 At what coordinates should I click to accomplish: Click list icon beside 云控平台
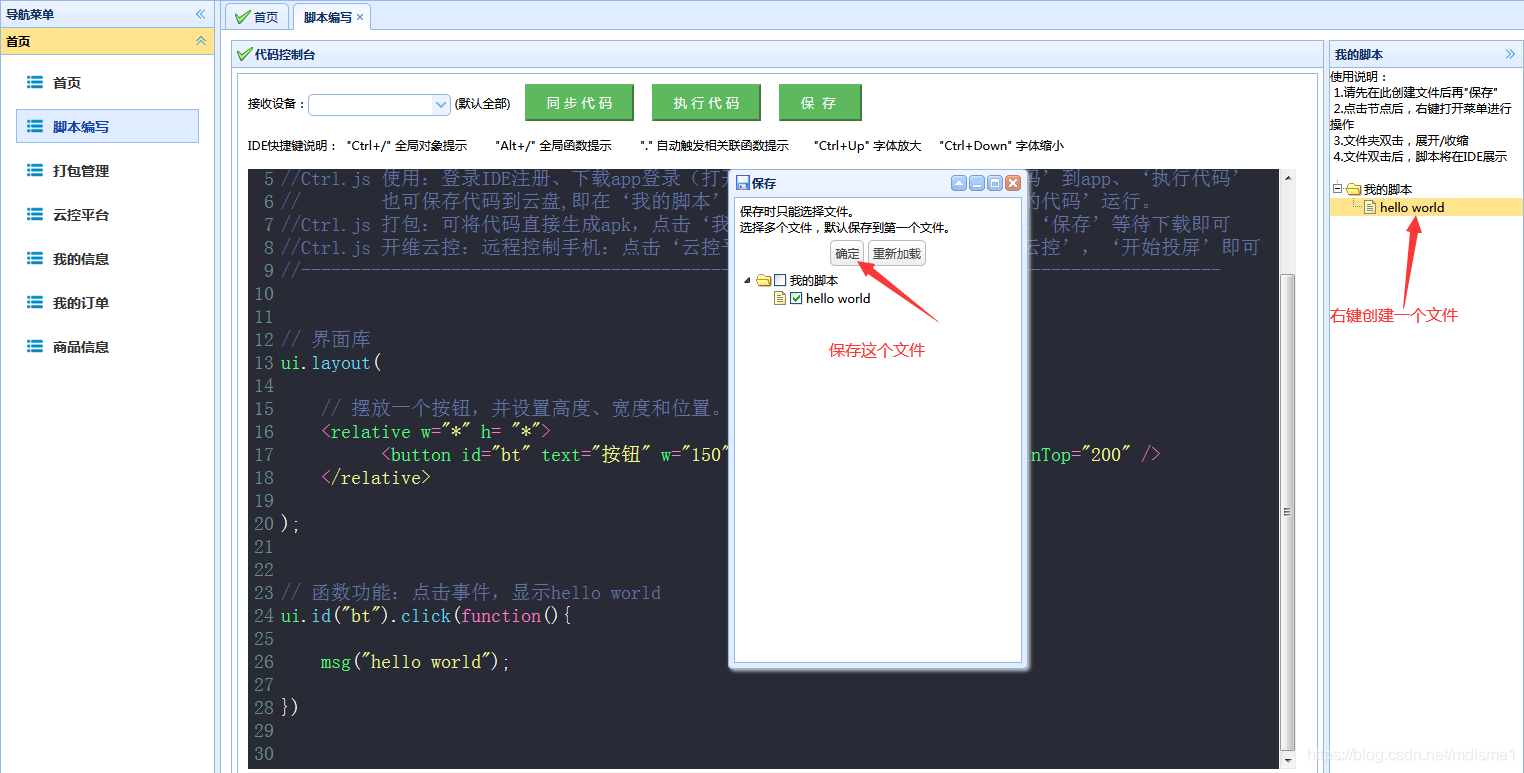(x=35, y=214)
